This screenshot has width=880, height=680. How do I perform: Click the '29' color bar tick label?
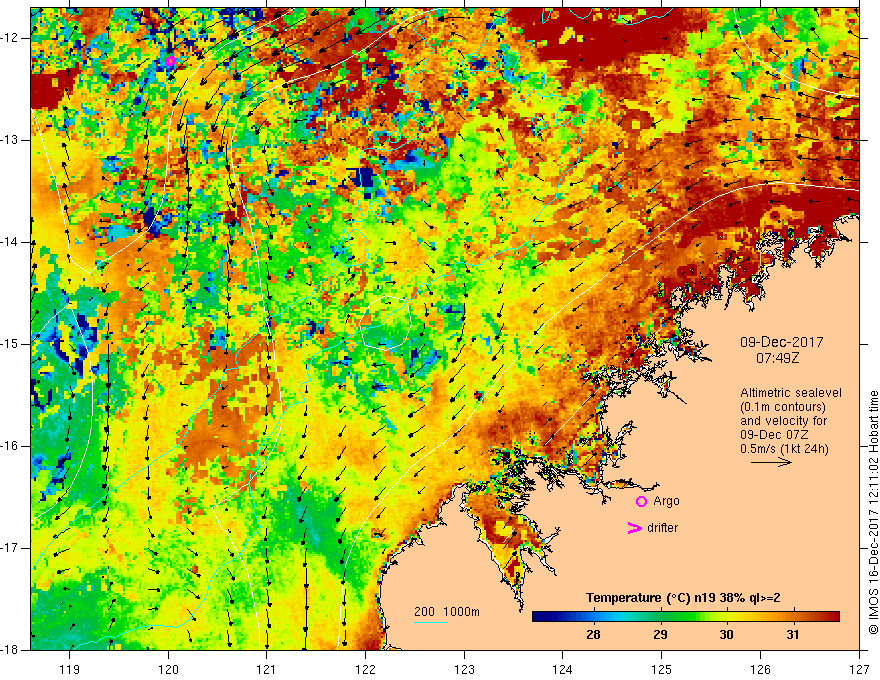click(x=660, y=635)
